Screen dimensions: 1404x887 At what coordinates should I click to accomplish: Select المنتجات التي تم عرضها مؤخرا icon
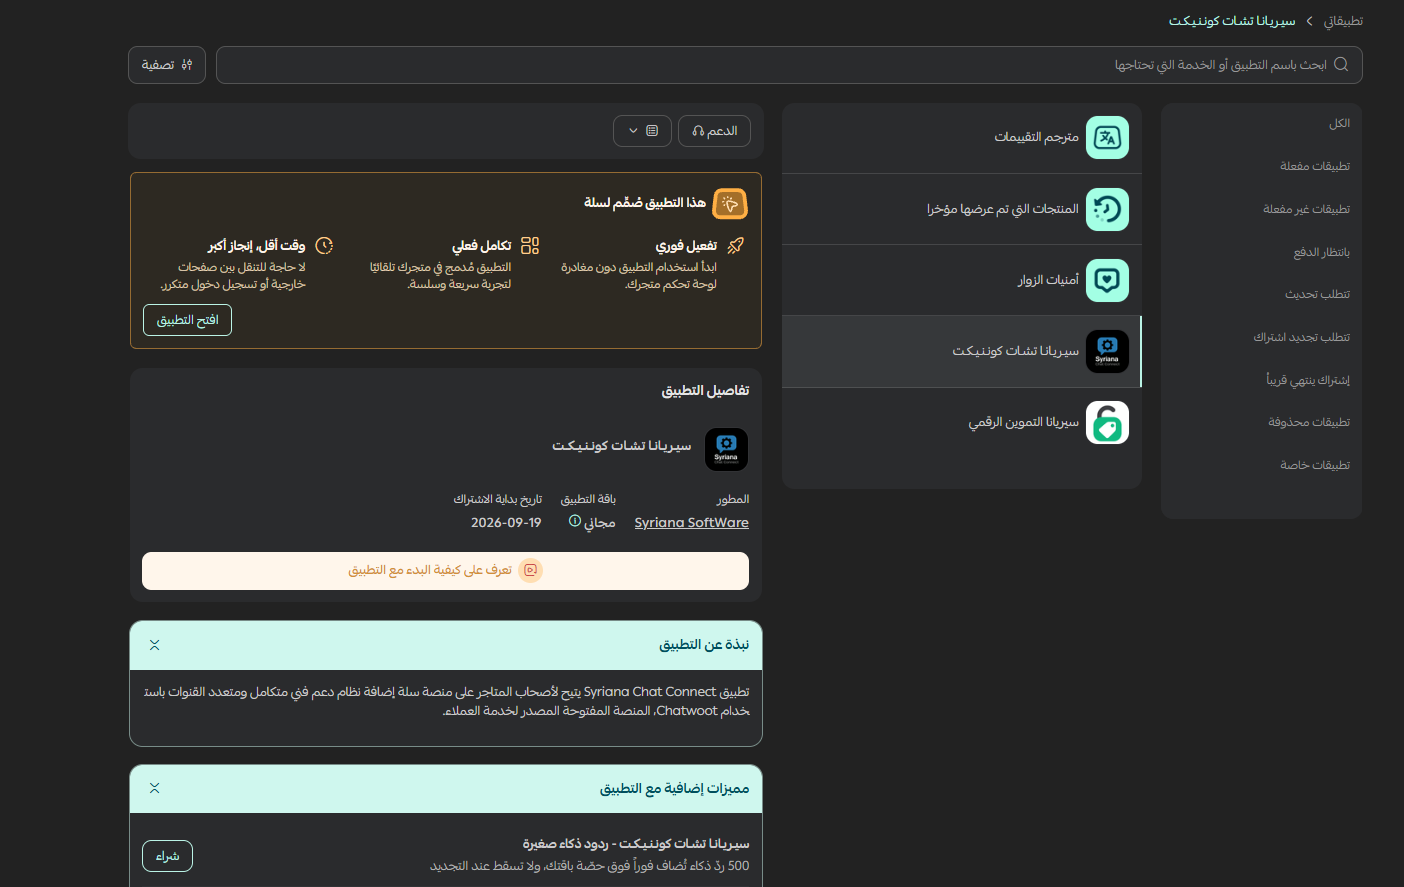[1107, 209]
